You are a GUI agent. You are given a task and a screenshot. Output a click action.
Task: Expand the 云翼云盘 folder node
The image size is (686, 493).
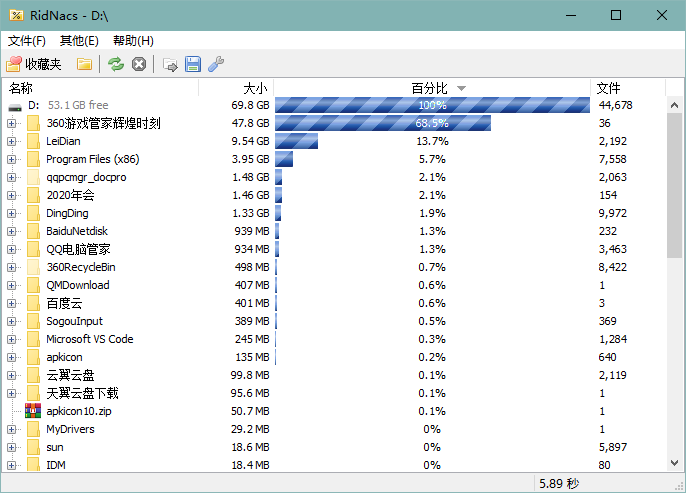click(x=11, y=375)
